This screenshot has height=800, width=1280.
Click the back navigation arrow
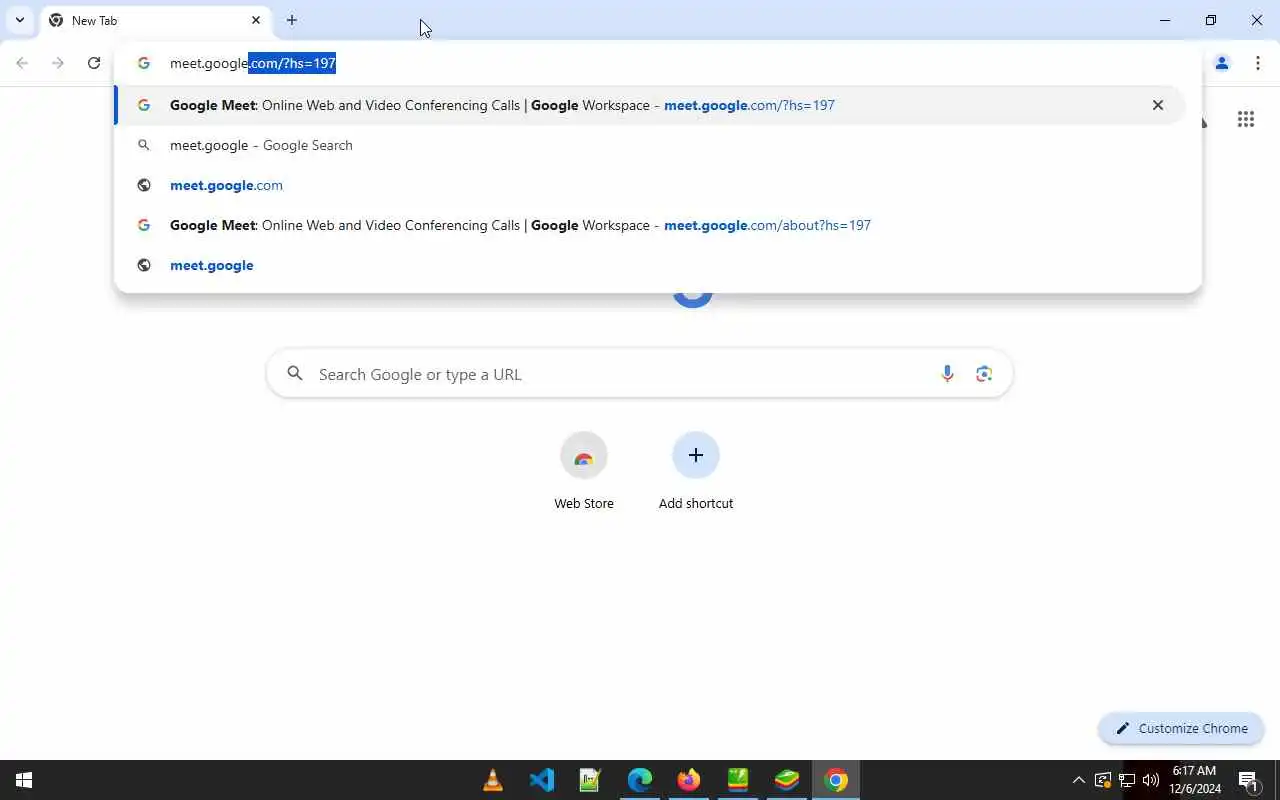click(22, 63)
